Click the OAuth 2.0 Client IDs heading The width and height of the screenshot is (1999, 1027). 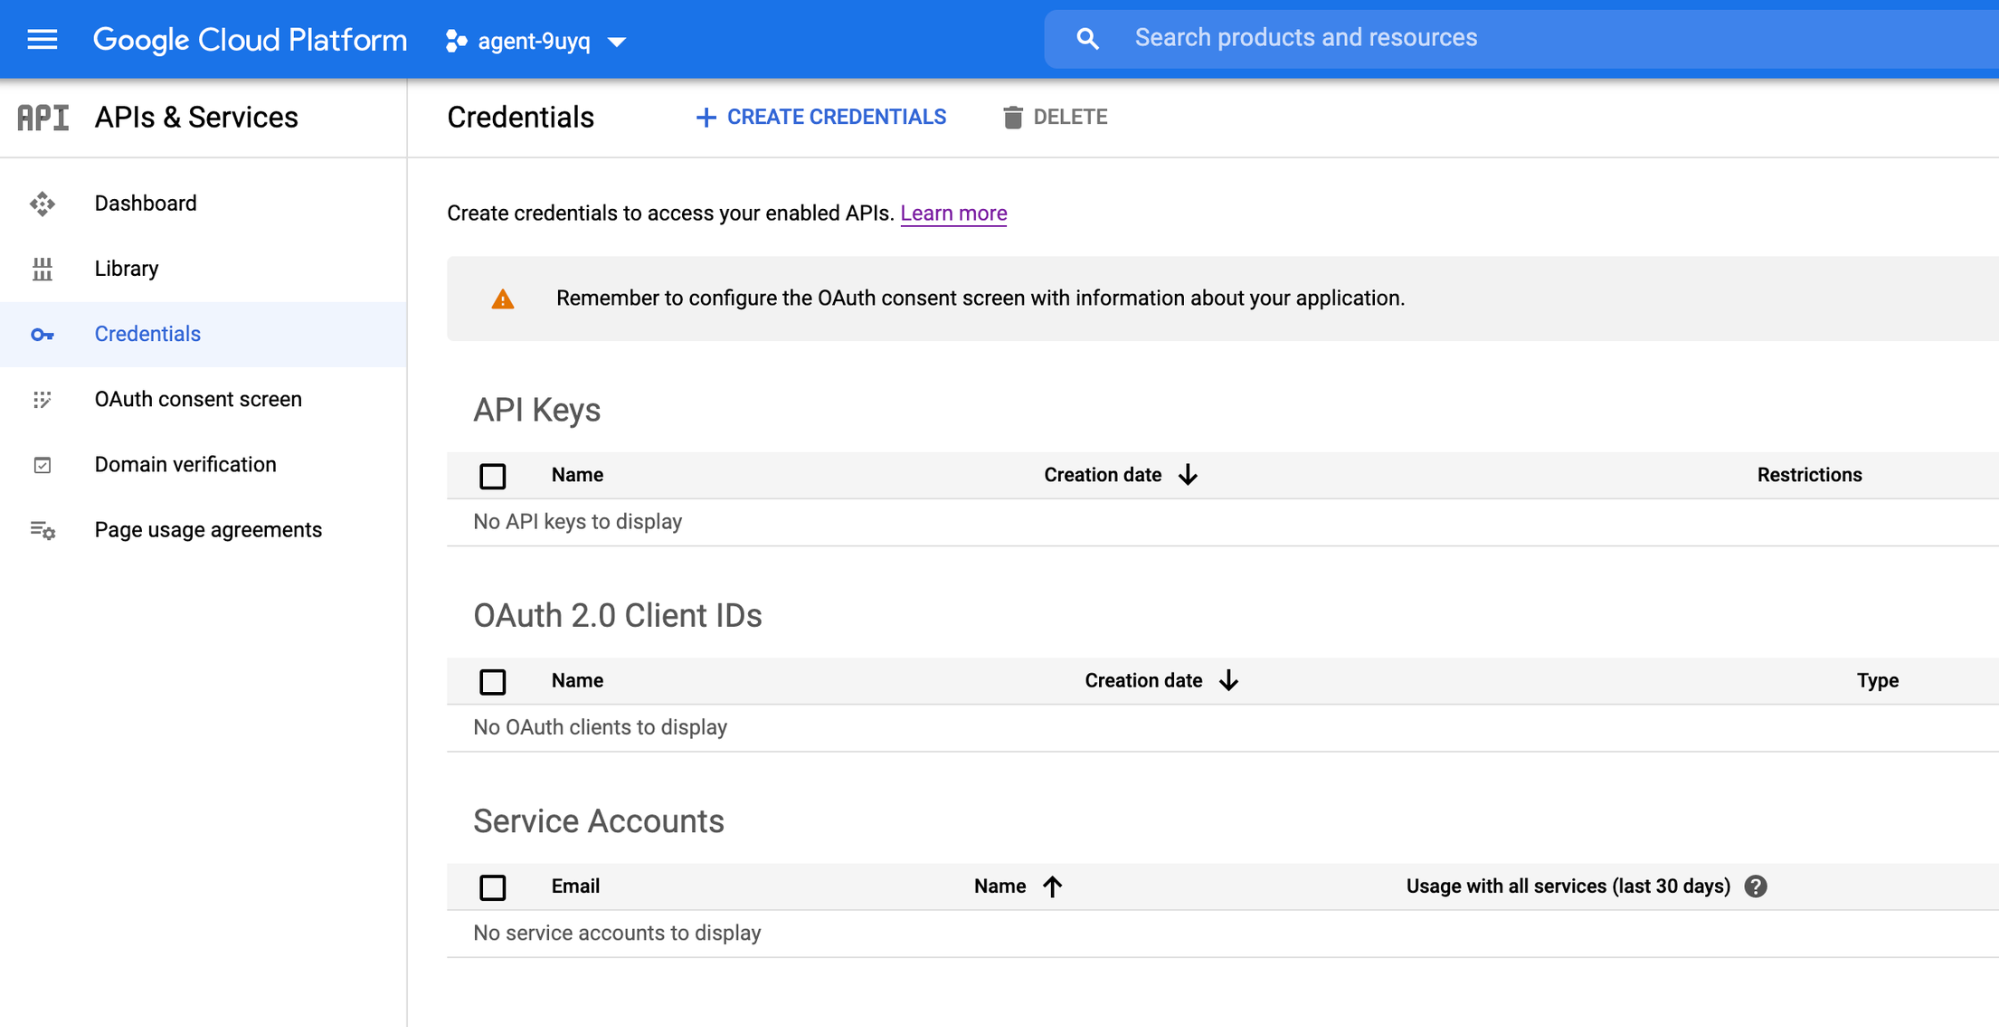[x=618, y=616]
